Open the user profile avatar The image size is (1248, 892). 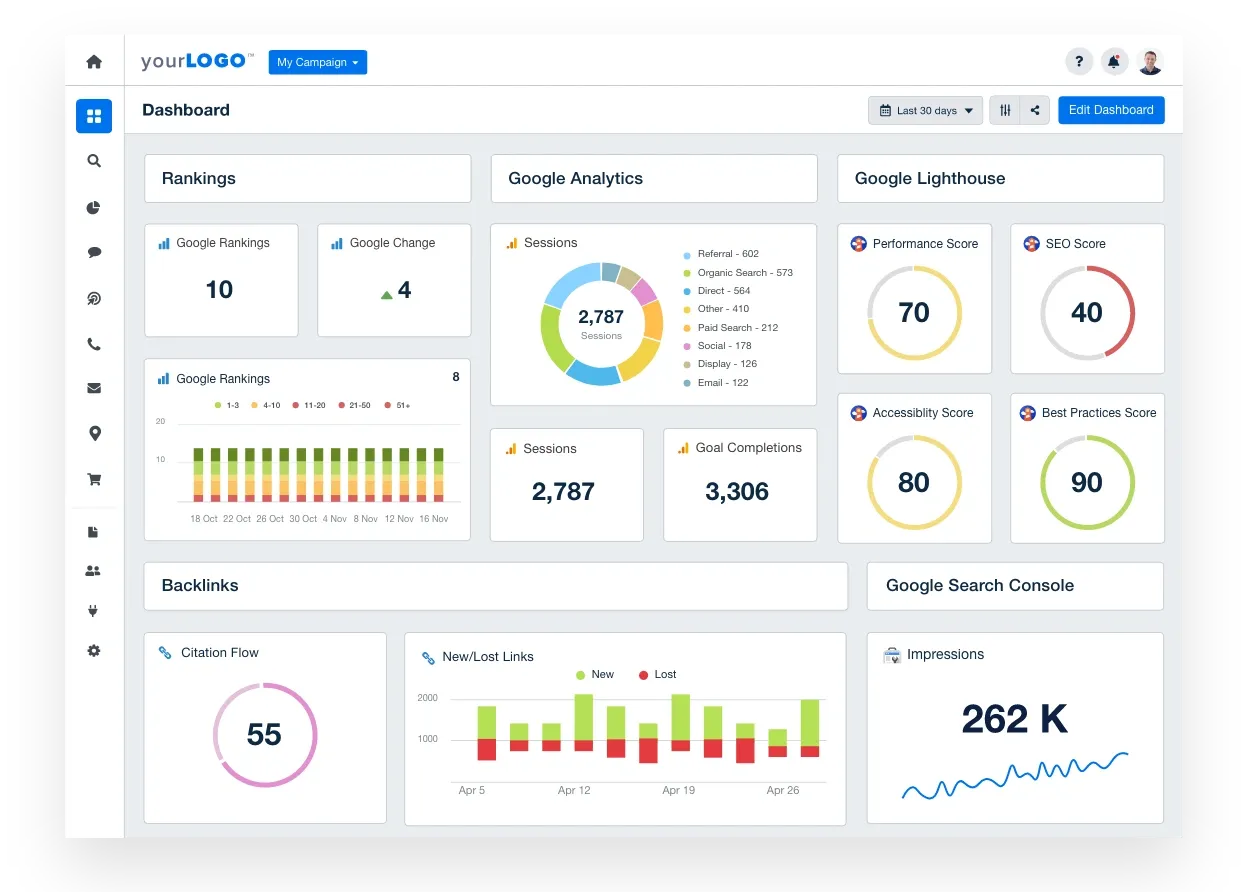click(x=1150, y=62)
